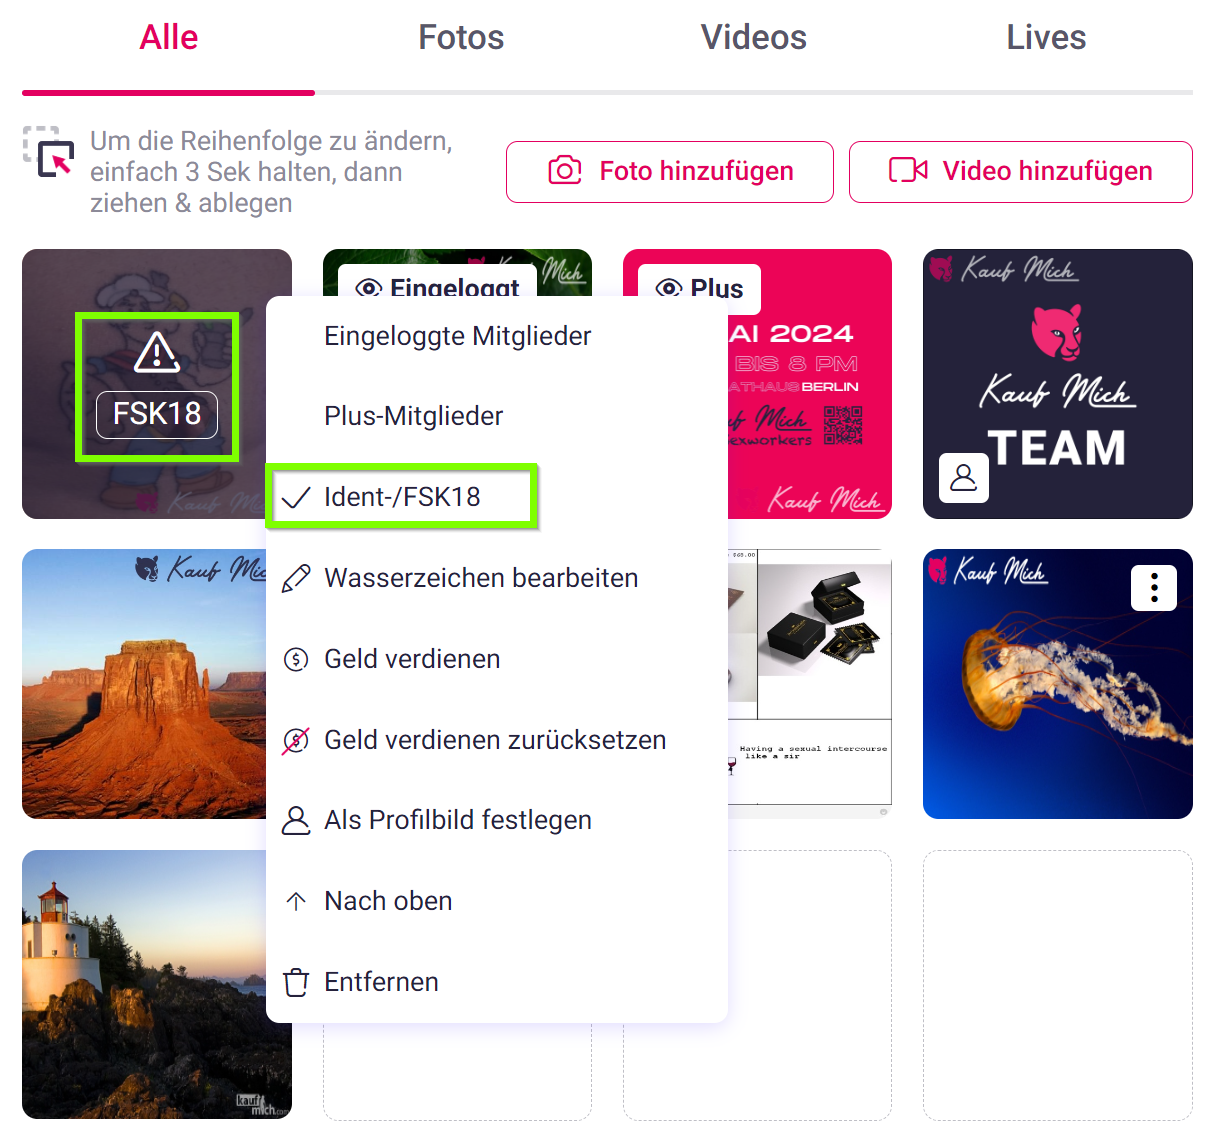Switch to the Videos tab
1217x1146 pixels.
[x=754, y=38]
